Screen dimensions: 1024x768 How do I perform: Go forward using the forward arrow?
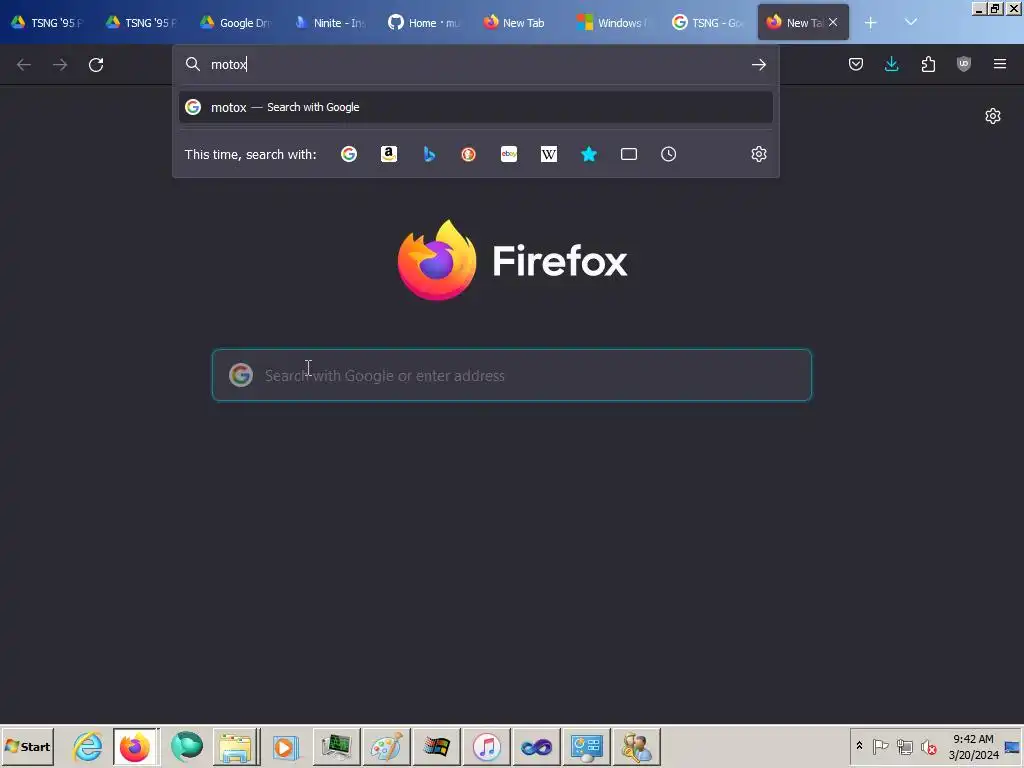[60, 65]
